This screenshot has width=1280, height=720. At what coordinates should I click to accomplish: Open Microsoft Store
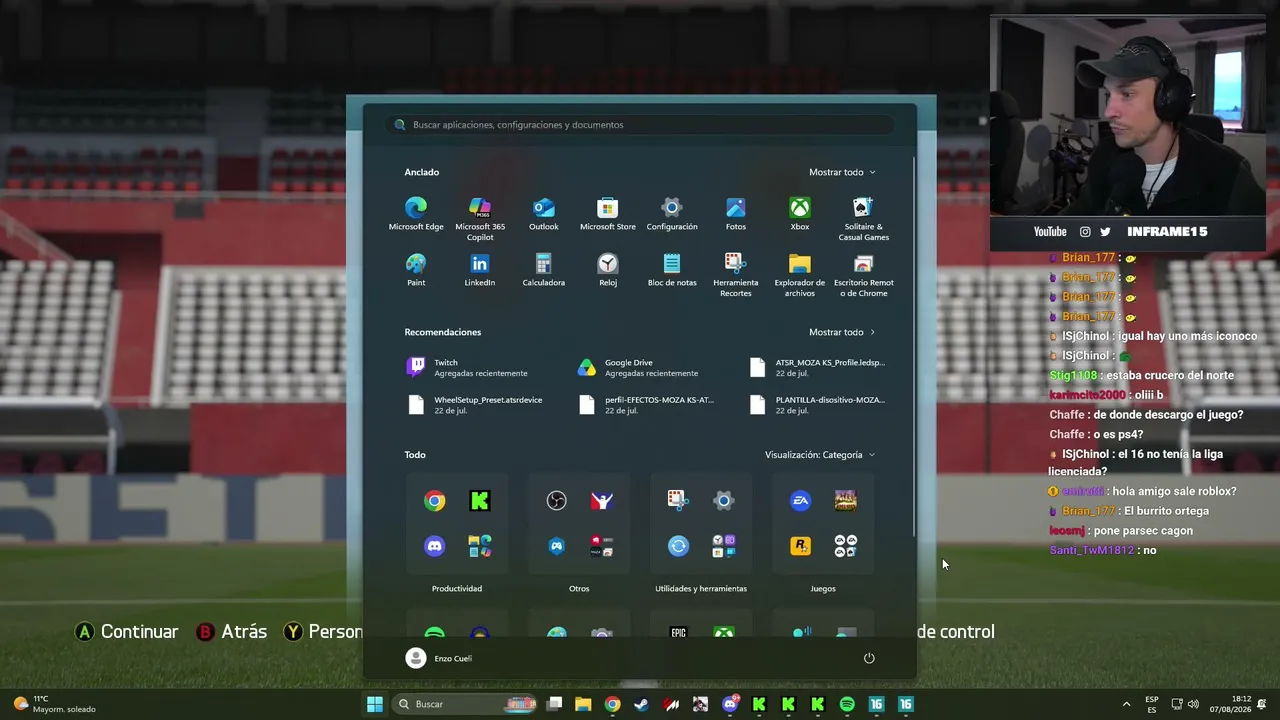tap(608, 214)
